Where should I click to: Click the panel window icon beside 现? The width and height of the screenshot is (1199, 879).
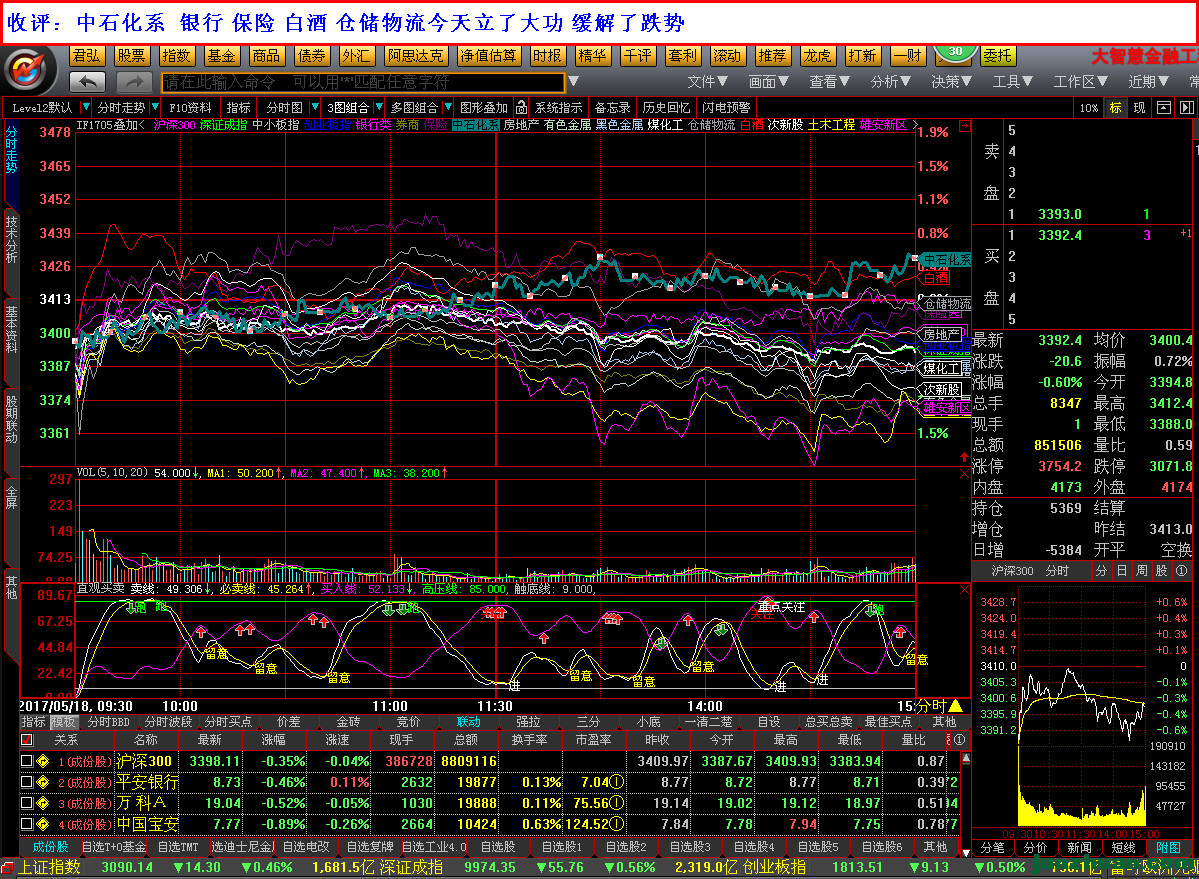1164,108
